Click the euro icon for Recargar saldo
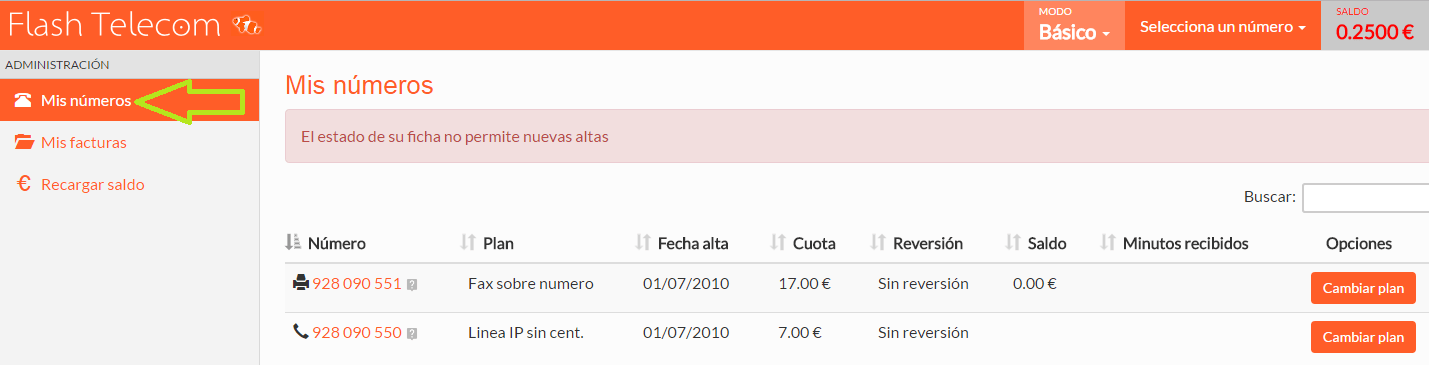The image size is (1429, 365). [24, 184]
